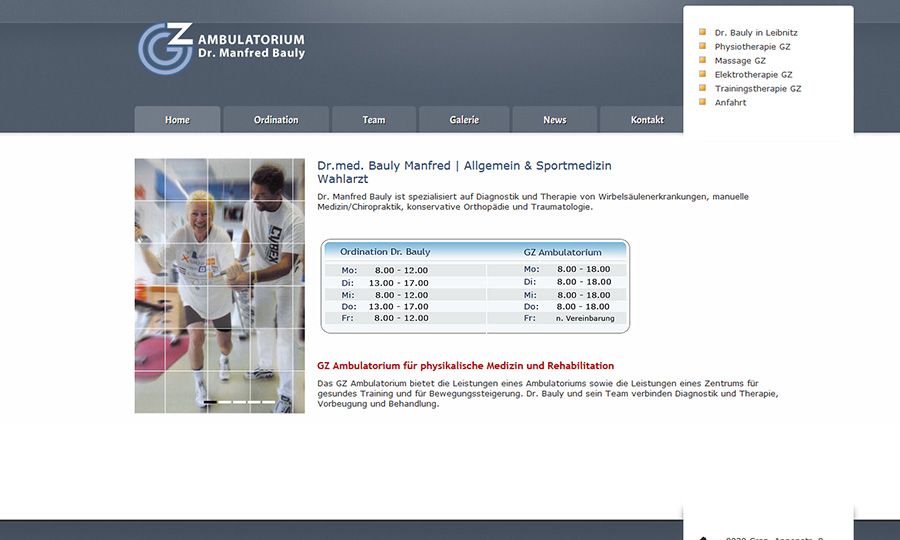Click the orange bullet beside Elektrotherapie GZ
900x540 pixels.
coord(702,74)
